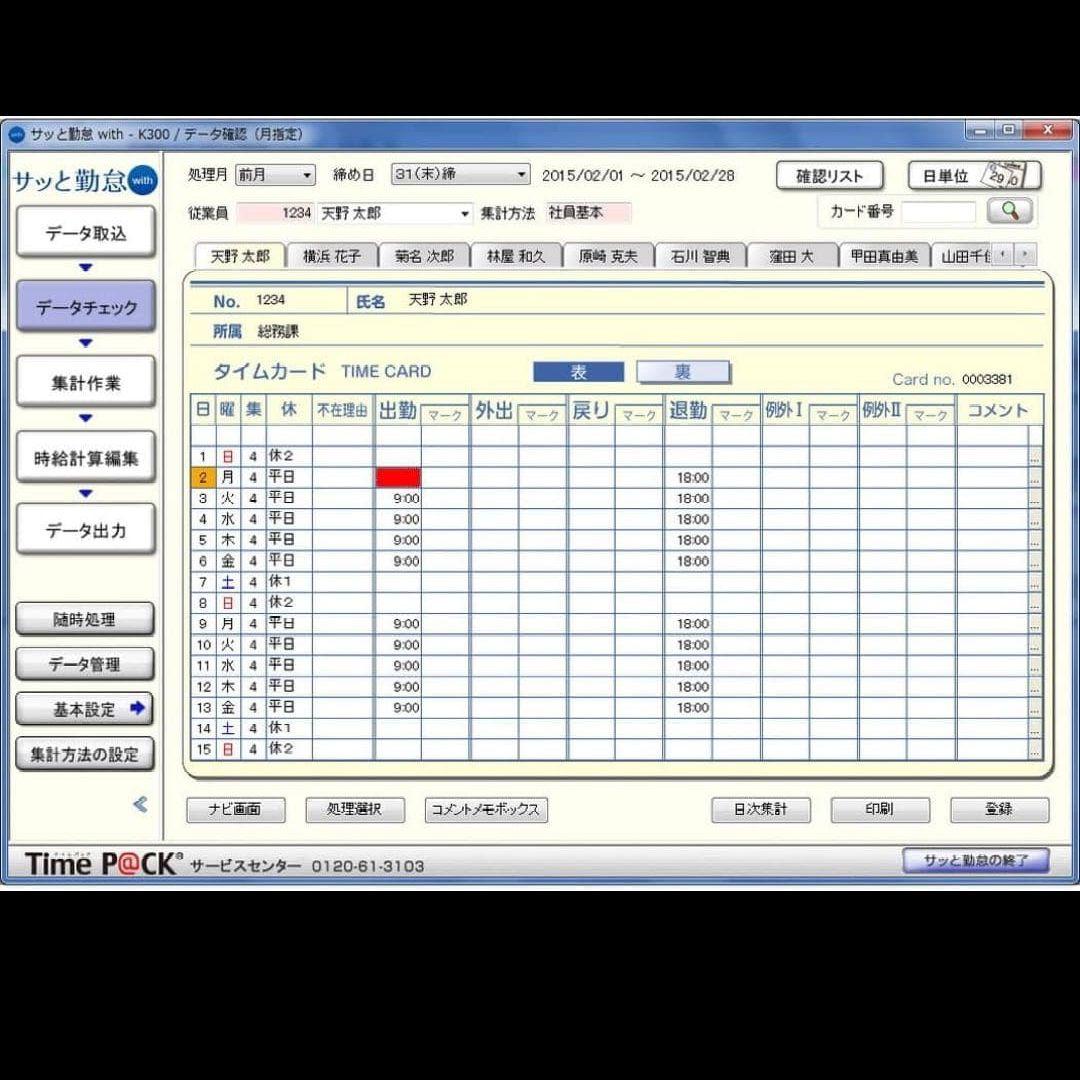Click the comment ellipsis on the 2日 row
1080x1080 pixels.
(x=1035, y=476)
